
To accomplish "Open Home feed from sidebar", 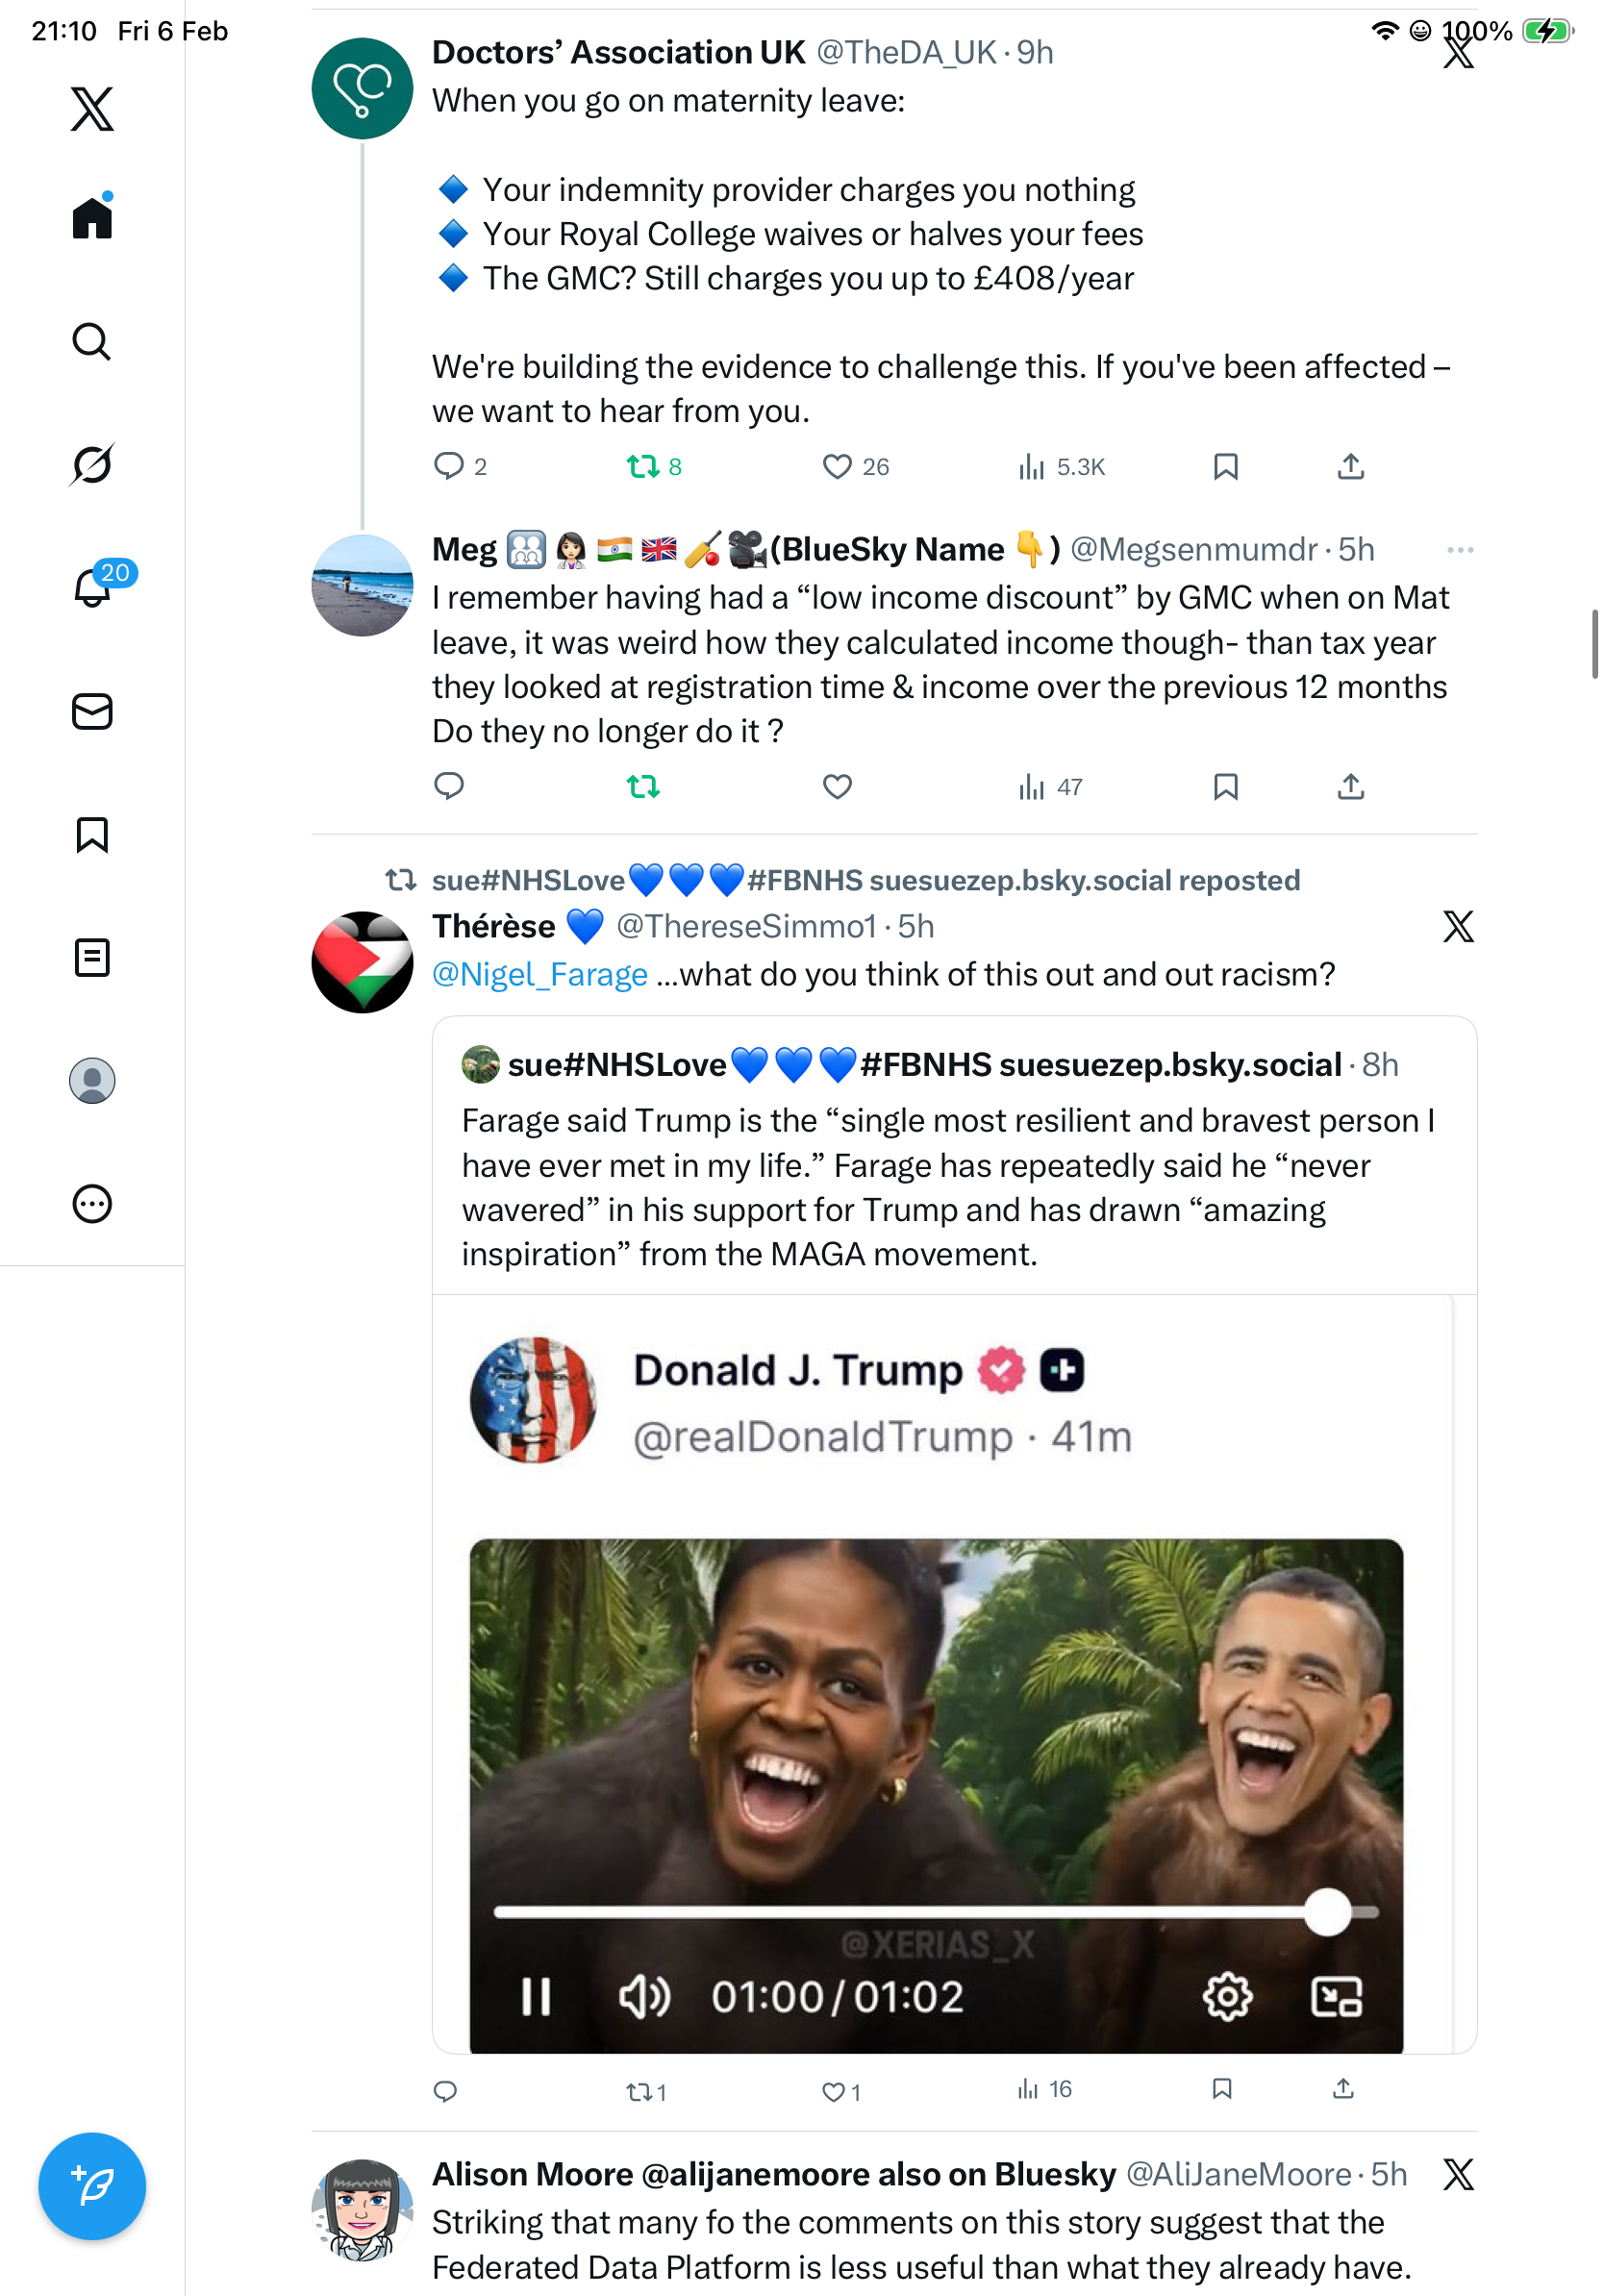I will (x=92, y=217).
